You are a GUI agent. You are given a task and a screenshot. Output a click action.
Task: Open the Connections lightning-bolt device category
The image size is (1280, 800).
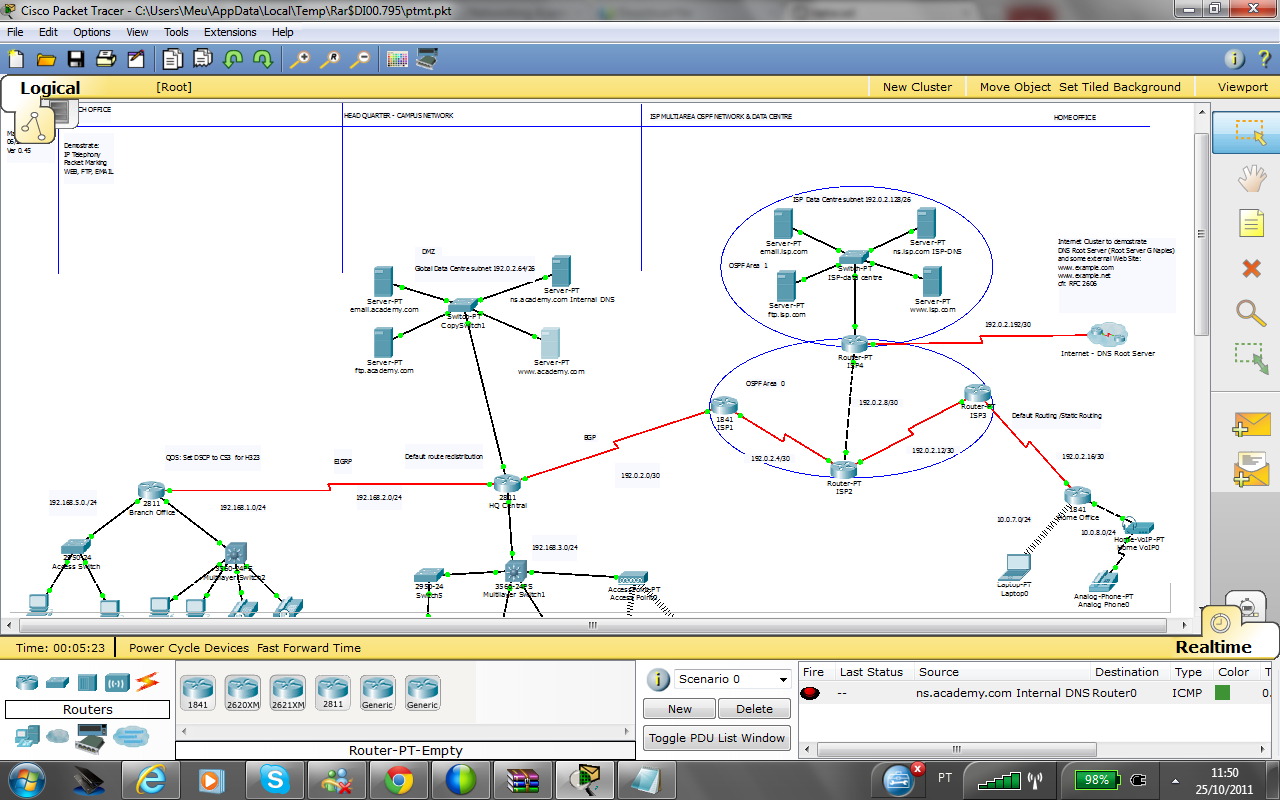[145, 681]
